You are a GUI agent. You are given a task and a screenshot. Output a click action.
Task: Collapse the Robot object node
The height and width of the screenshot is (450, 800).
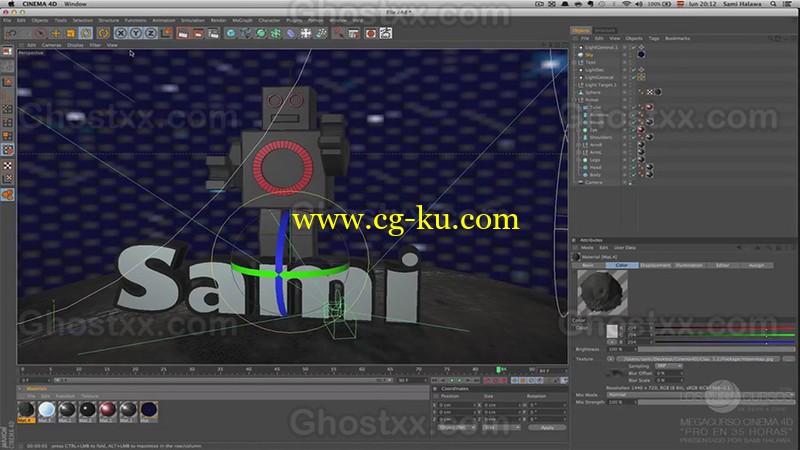click(x=575, y=100)
